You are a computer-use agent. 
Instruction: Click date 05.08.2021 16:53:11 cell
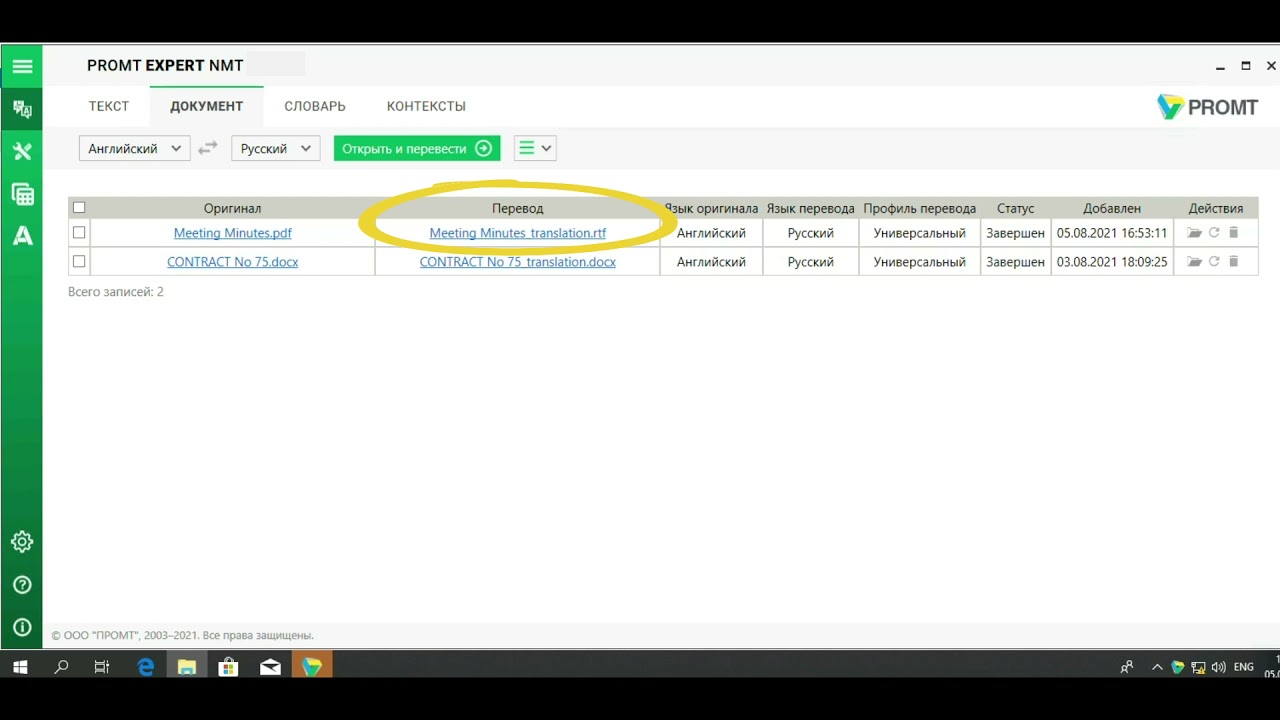pyautogui.click(x=1112, y=233)
